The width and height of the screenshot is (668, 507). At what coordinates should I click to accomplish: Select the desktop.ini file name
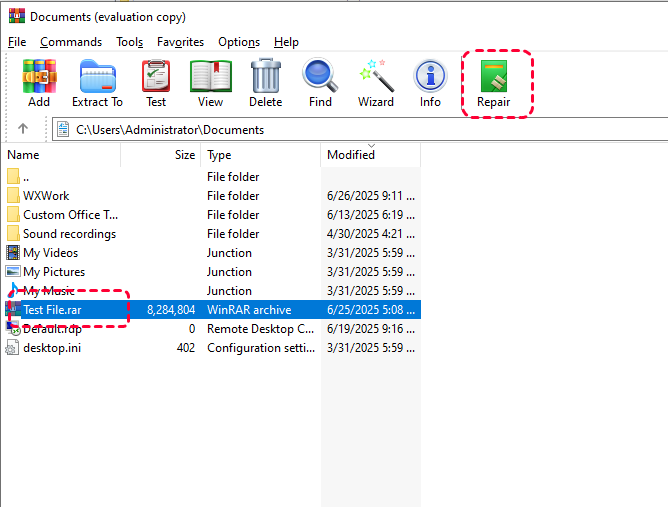[x=52, y=348]
